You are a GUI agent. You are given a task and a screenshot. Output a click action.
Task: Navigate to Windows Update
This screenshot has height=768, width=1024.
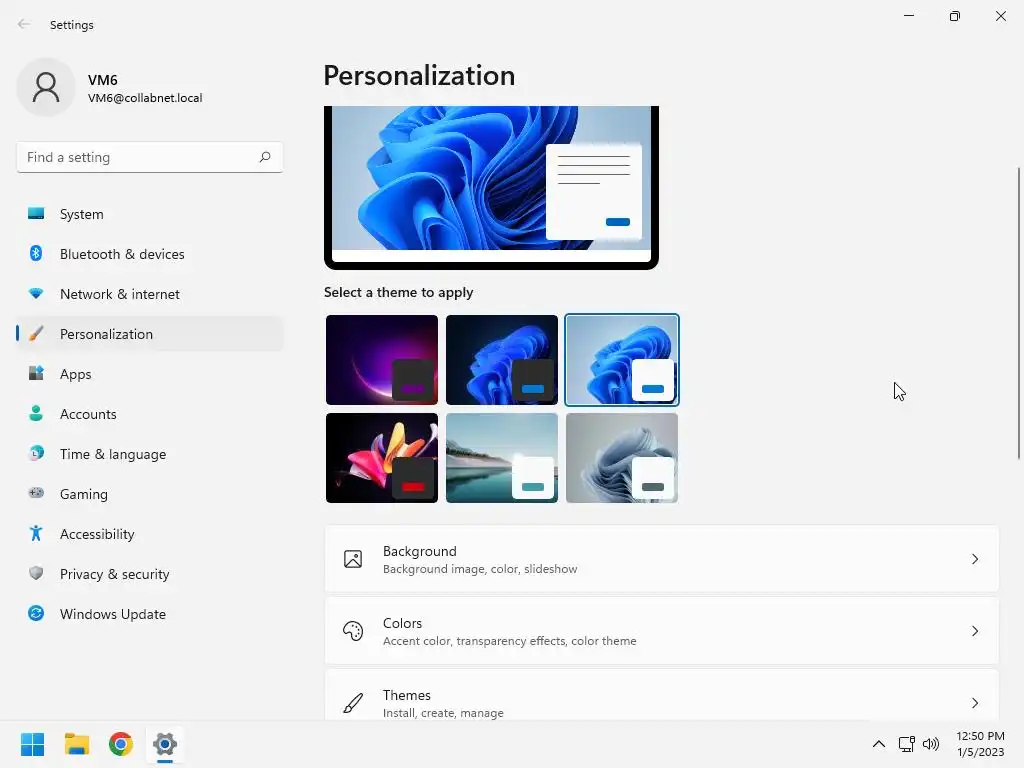150,614
